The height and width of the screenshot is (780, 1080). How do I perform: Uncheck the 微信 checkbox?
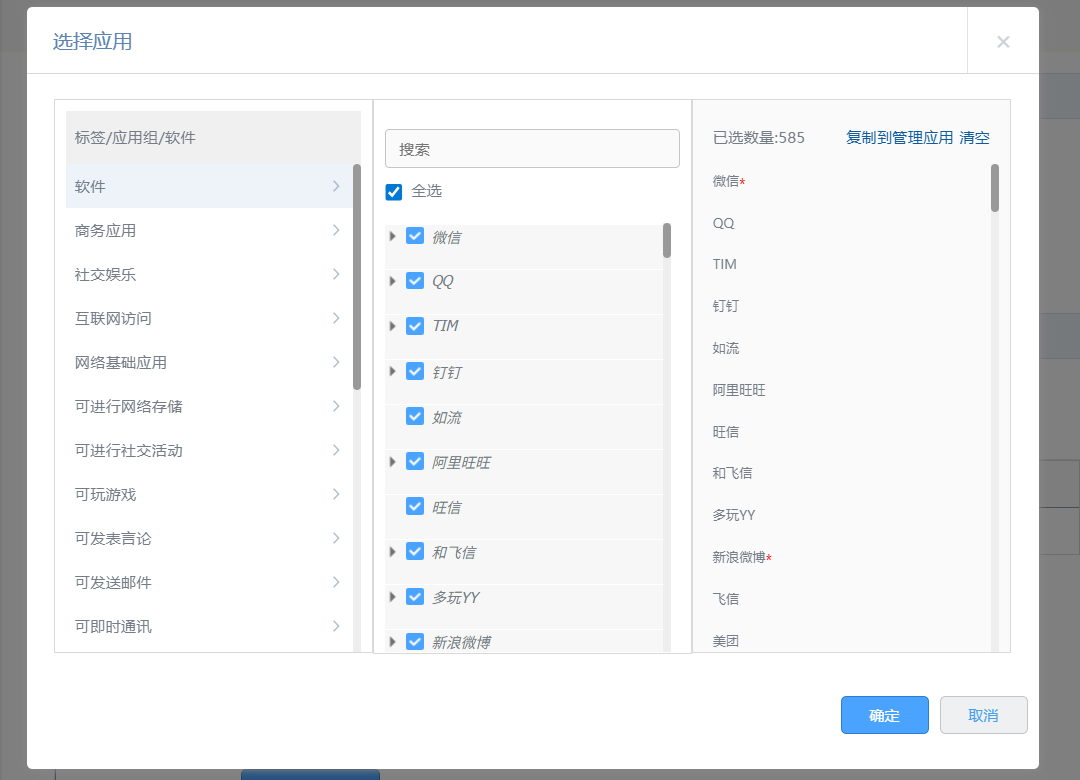coord(415,236)
